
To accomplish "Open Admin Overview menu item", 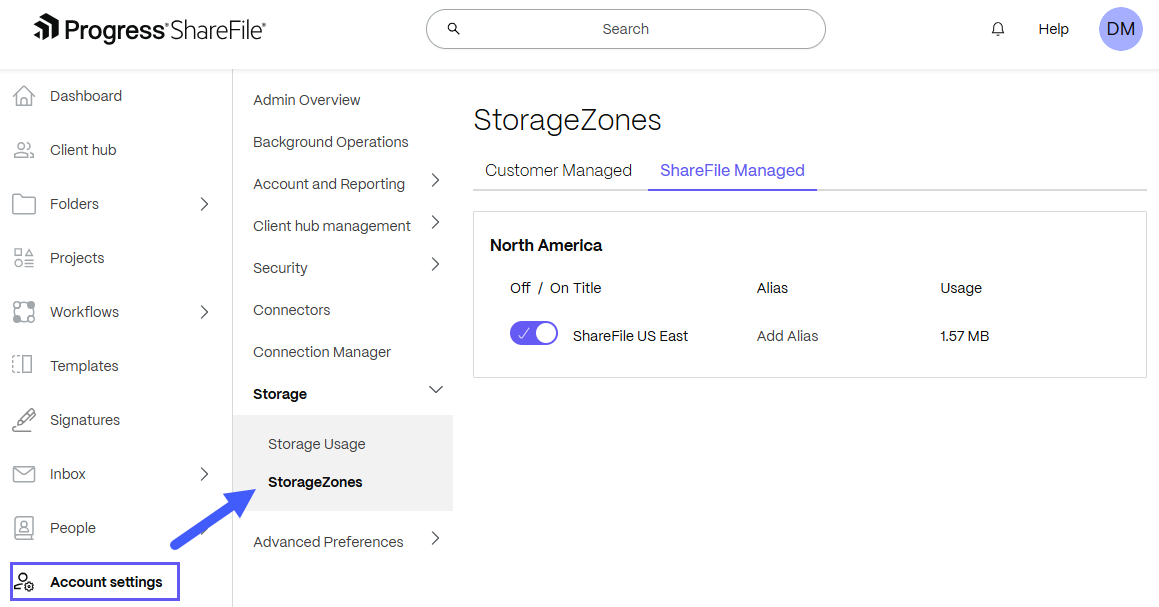I will click(x=307, y=100).
